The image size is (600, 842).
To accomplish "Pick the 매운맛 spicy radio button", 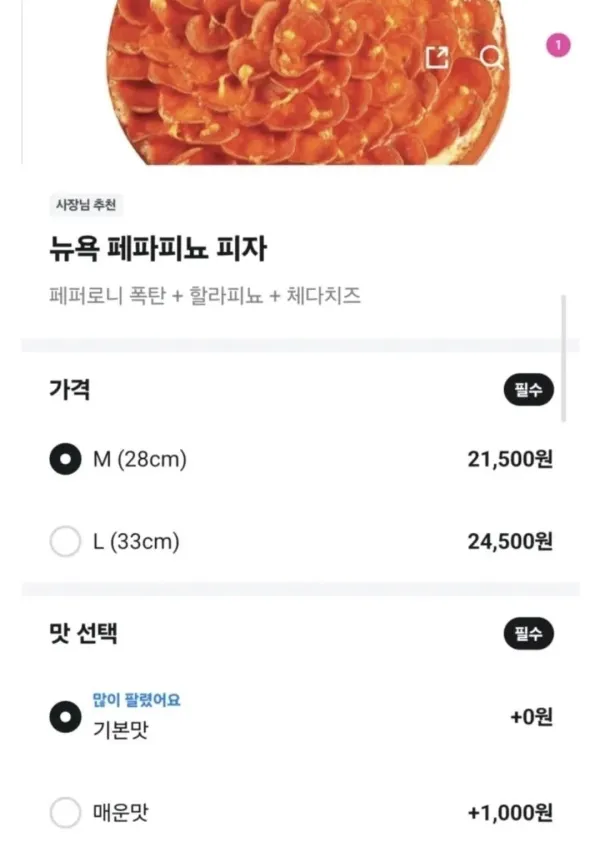I will click(x=65, y=813).
